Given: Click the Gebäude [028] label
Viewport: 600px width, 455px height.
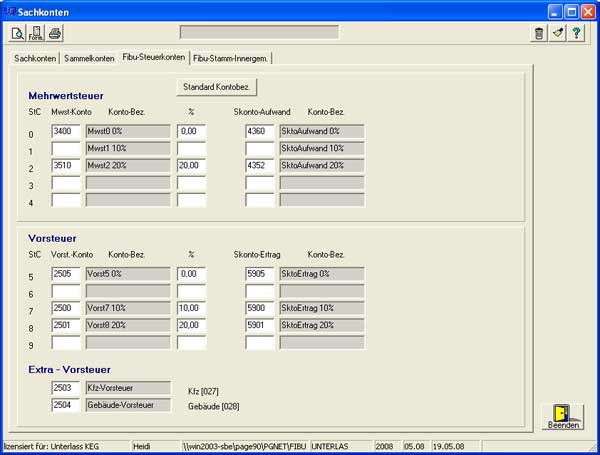Looking at the screenshot, I should 214,406.
